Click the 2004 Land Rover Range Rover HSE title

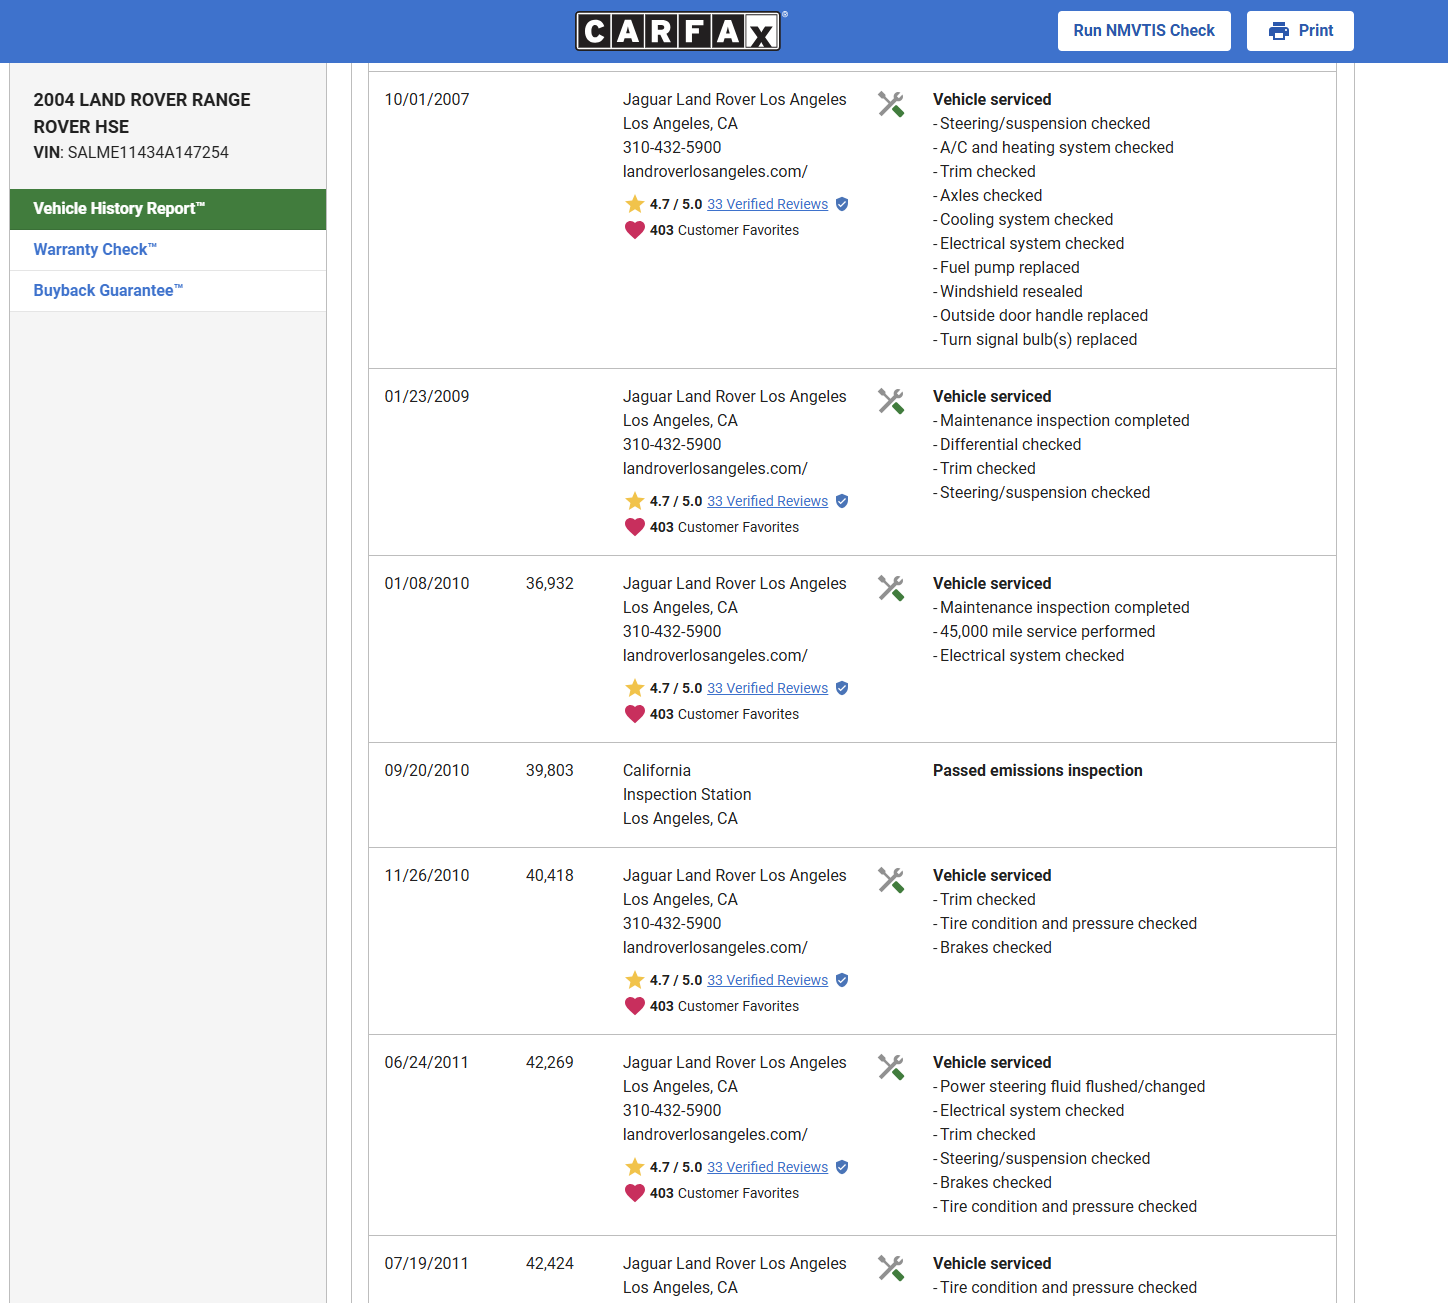coord(142,113)
